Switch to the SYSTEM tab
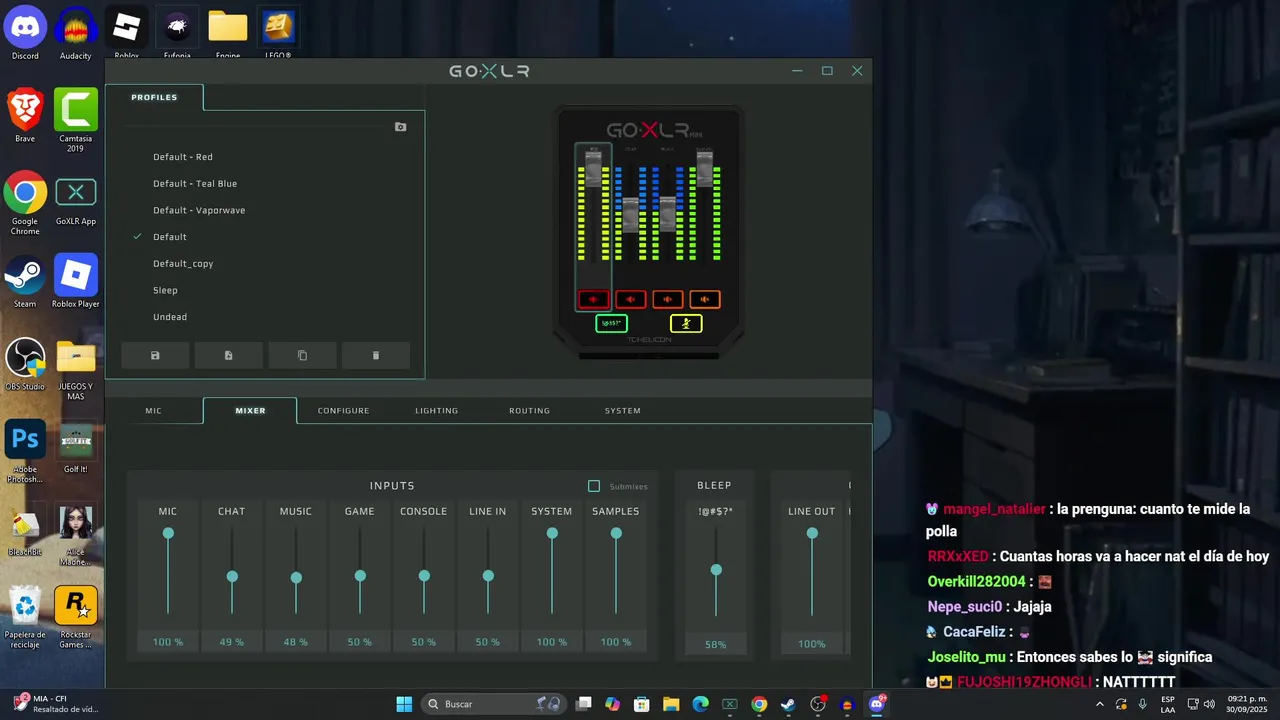Screen dimensions: 1280x720 click(622, 411)
